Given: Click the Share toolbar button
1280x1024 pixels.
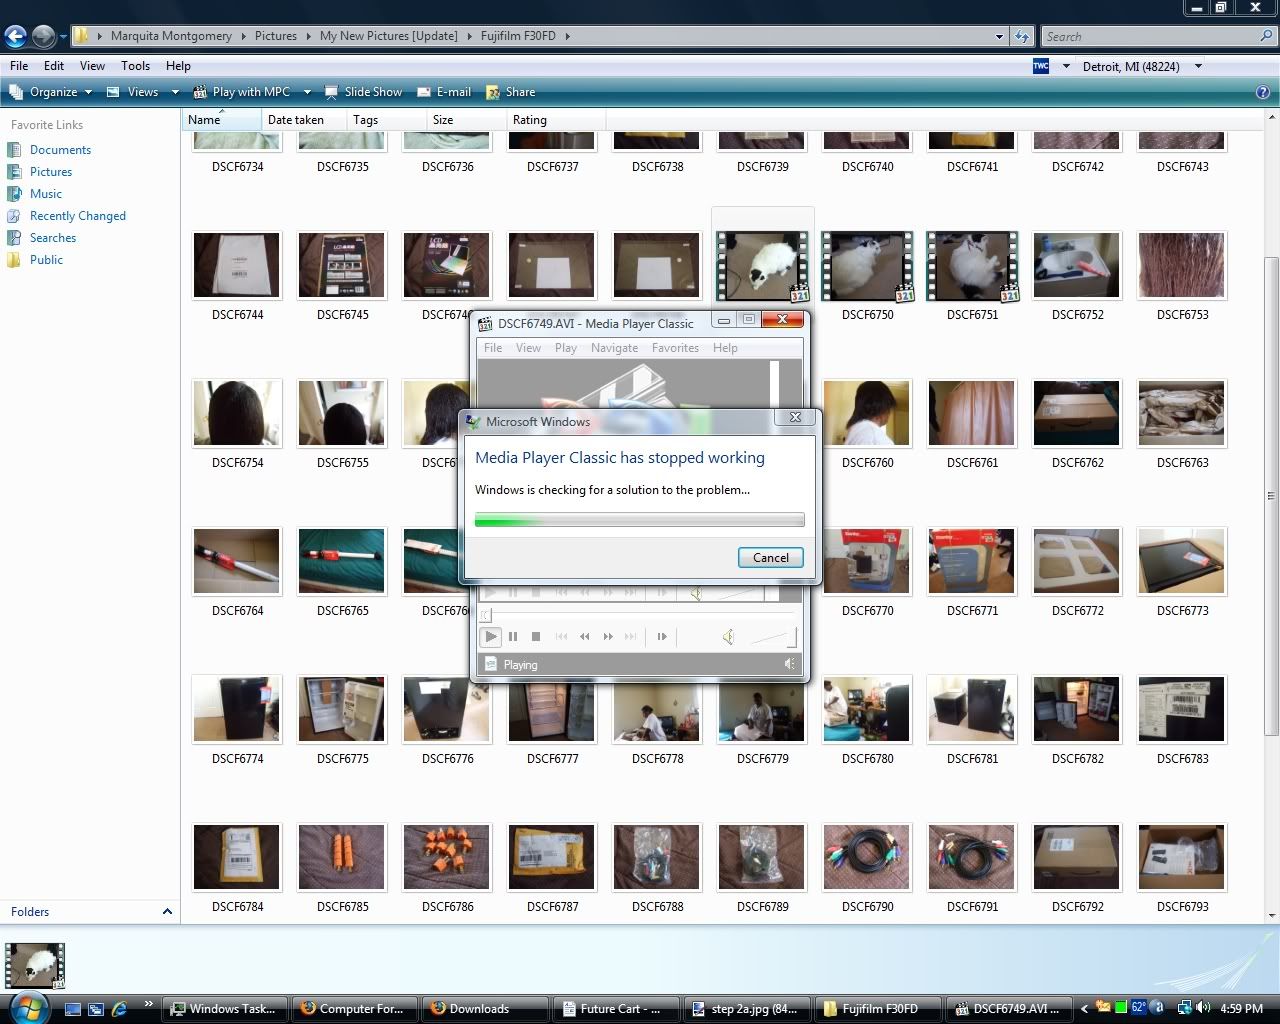Looking at the screenshot, I should [511, 92].
